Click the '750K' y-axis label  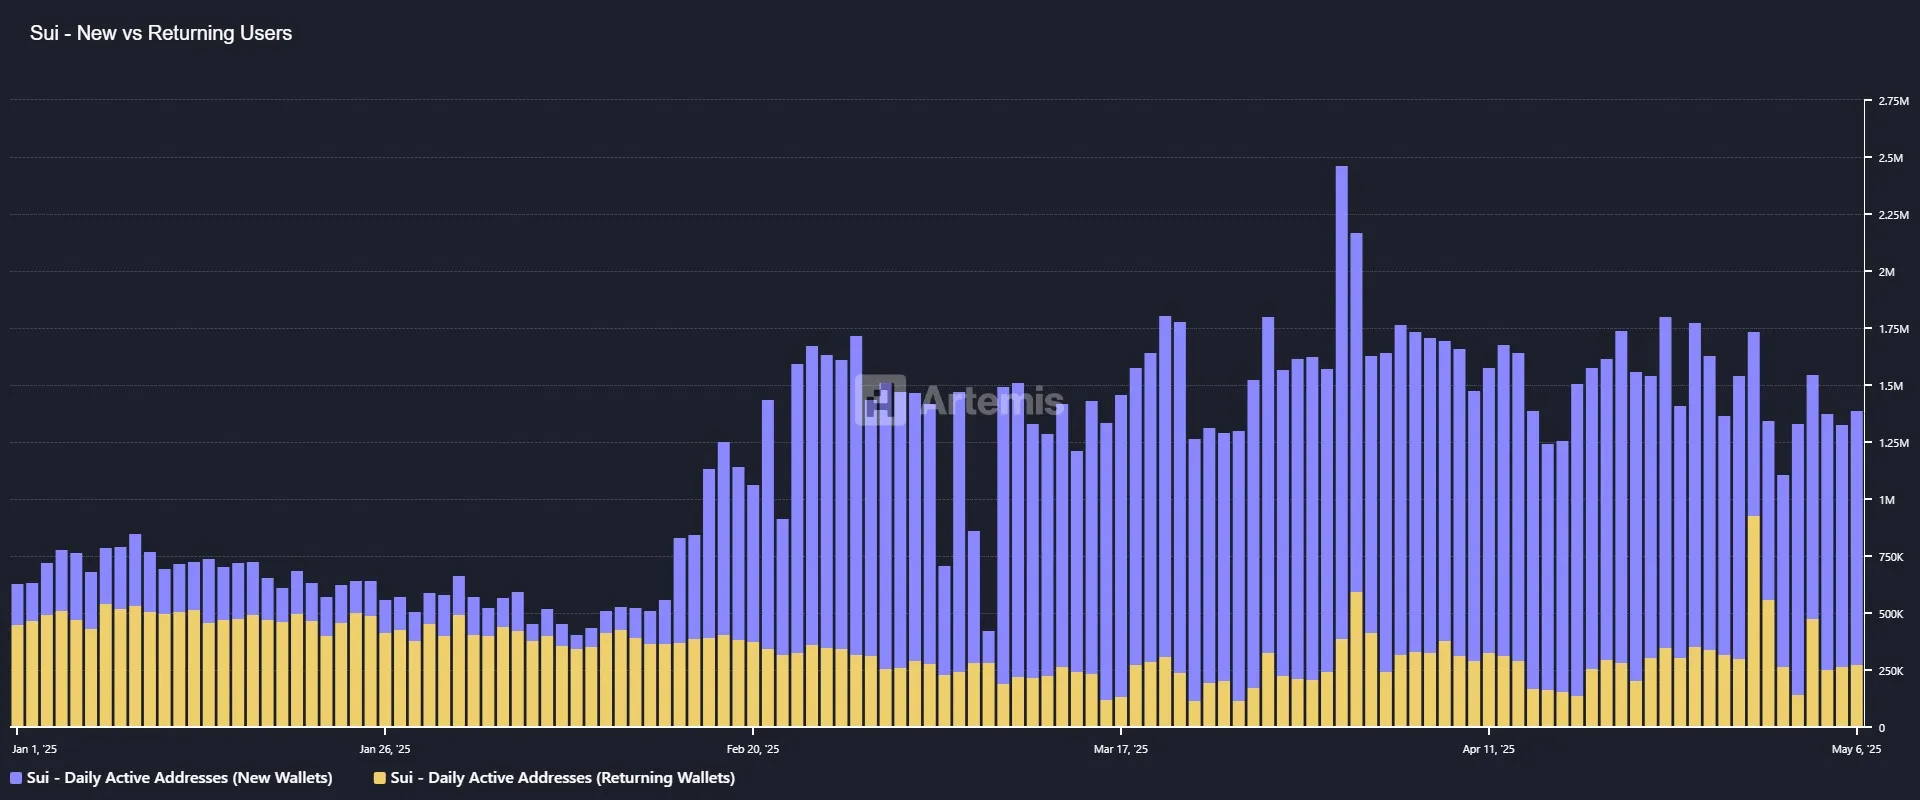click(x=1891, y=557)
